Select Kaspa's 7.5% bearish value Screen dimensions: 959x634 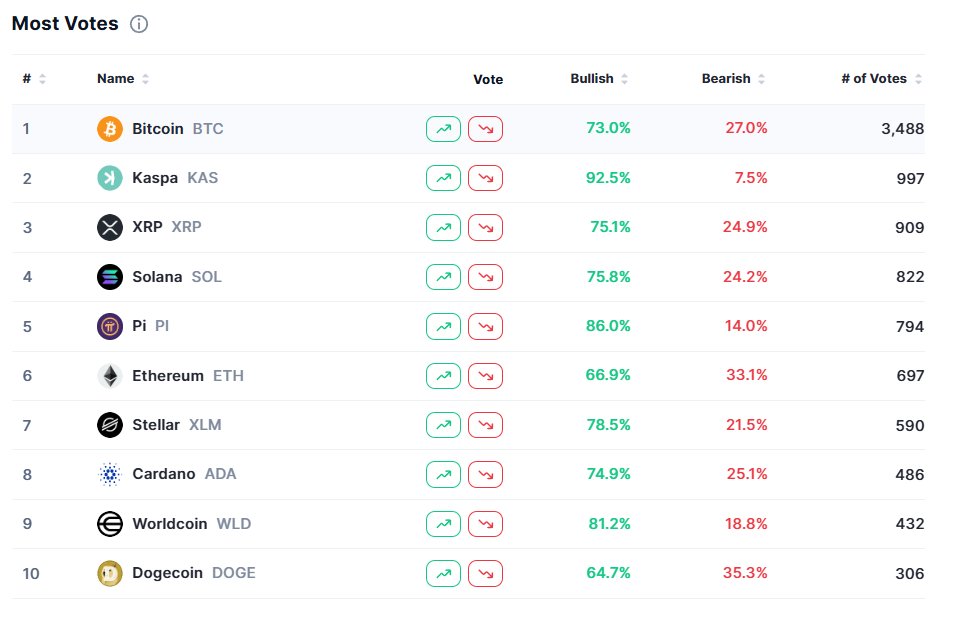pos(751,178)
